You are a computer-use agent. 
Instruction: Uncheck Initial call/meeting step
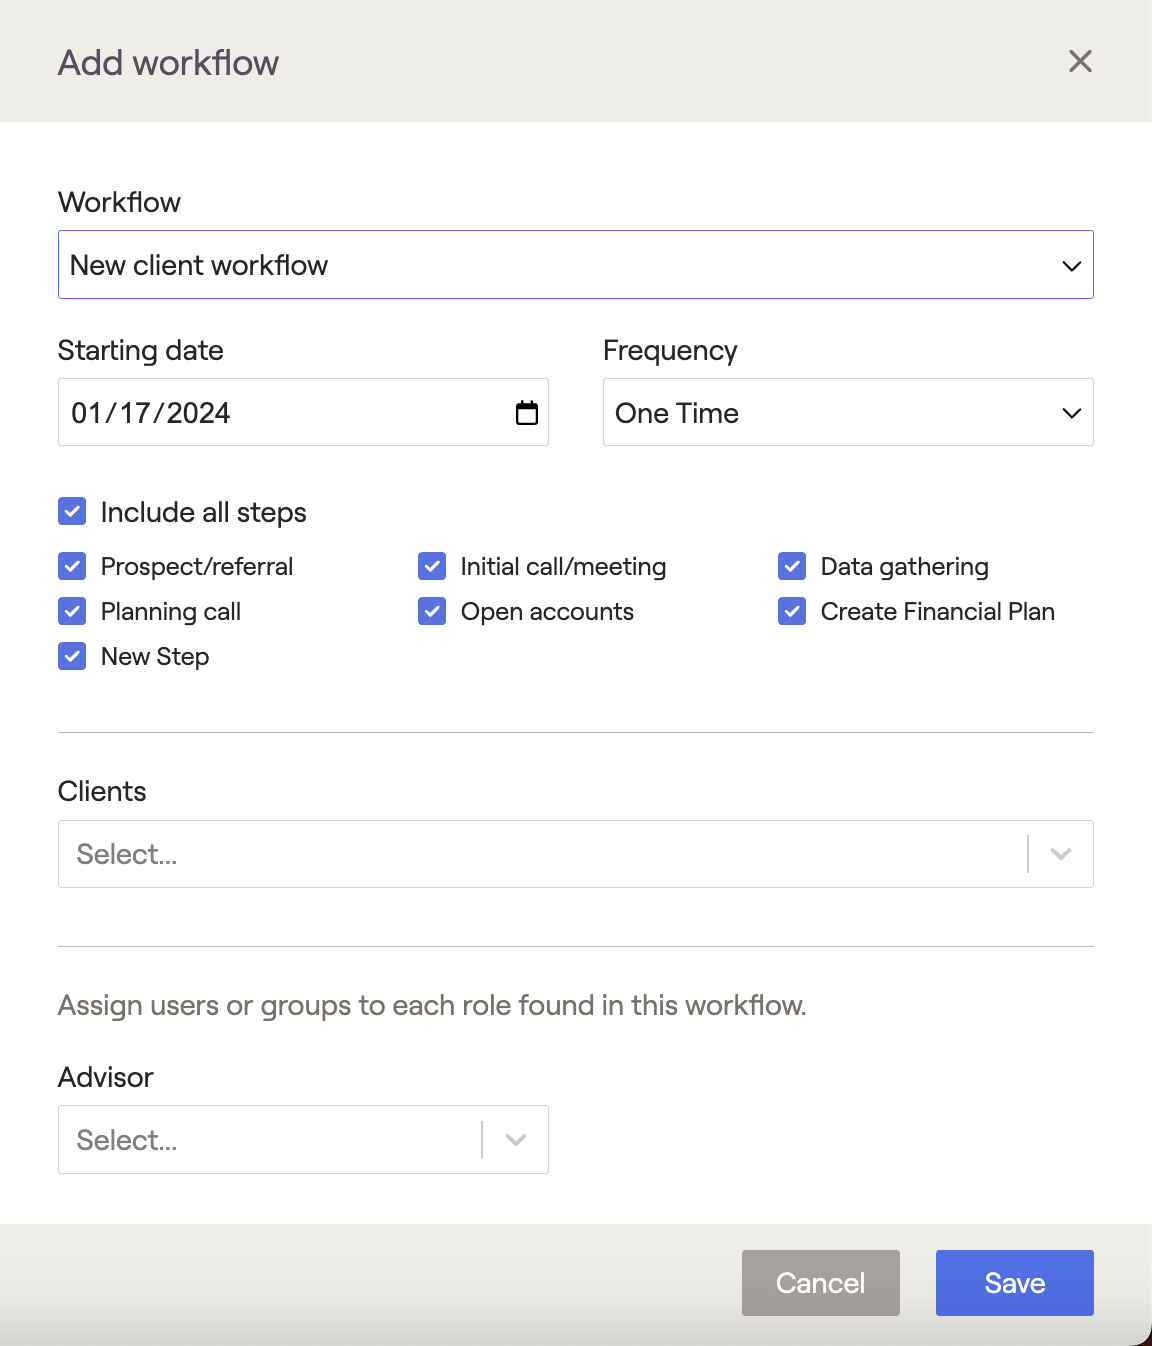click(x=432, y=566)
